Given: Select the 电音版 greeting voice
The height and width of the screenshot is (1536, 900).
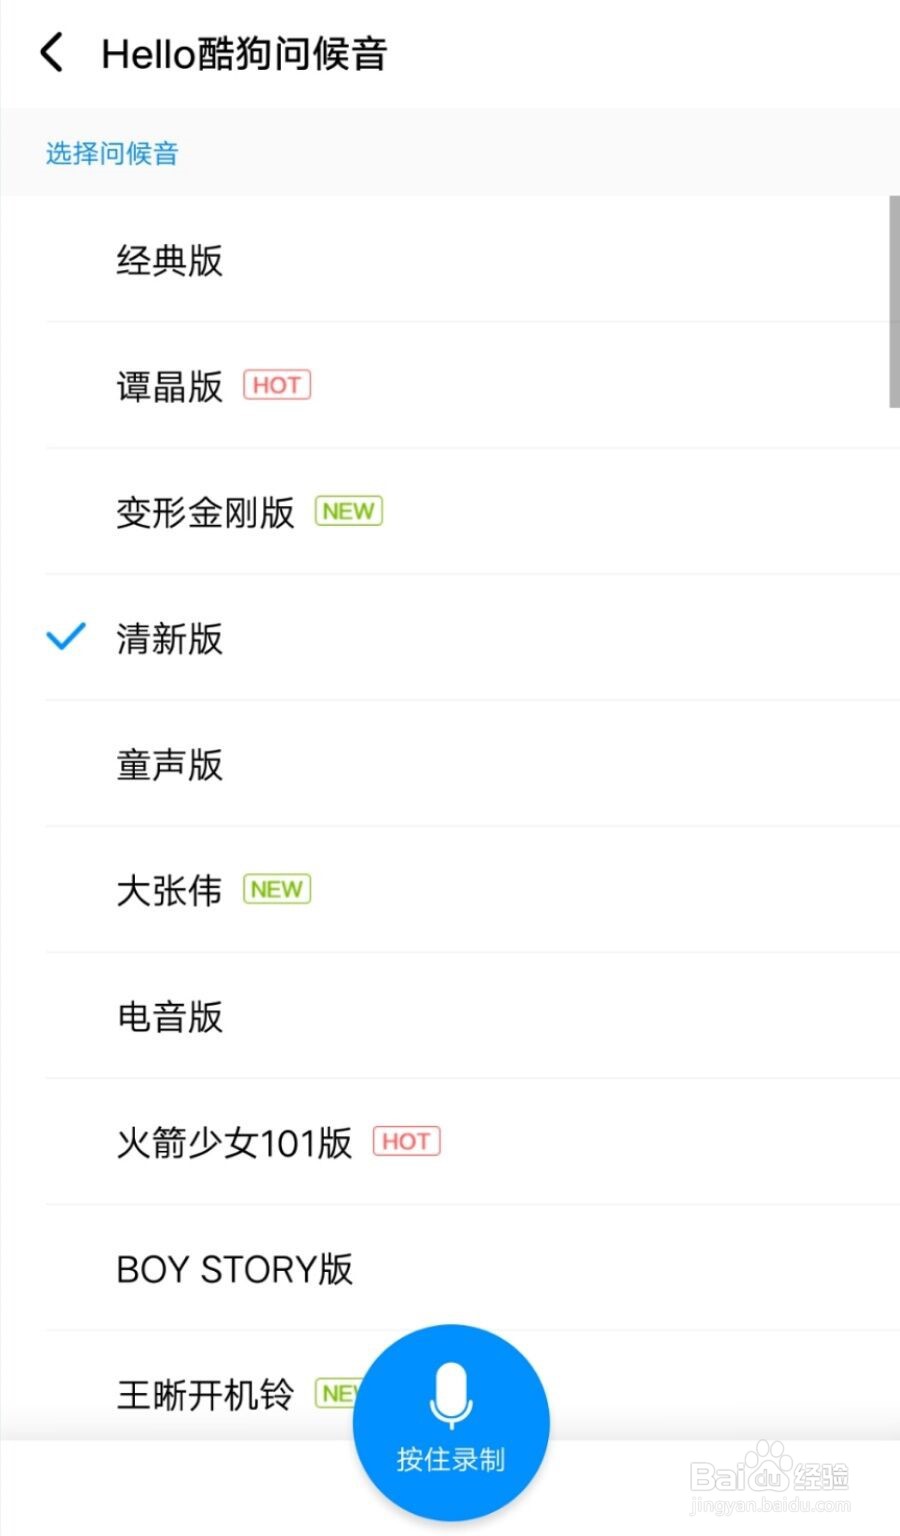Looking at the screenshot, I should [x=170, y=1017].
